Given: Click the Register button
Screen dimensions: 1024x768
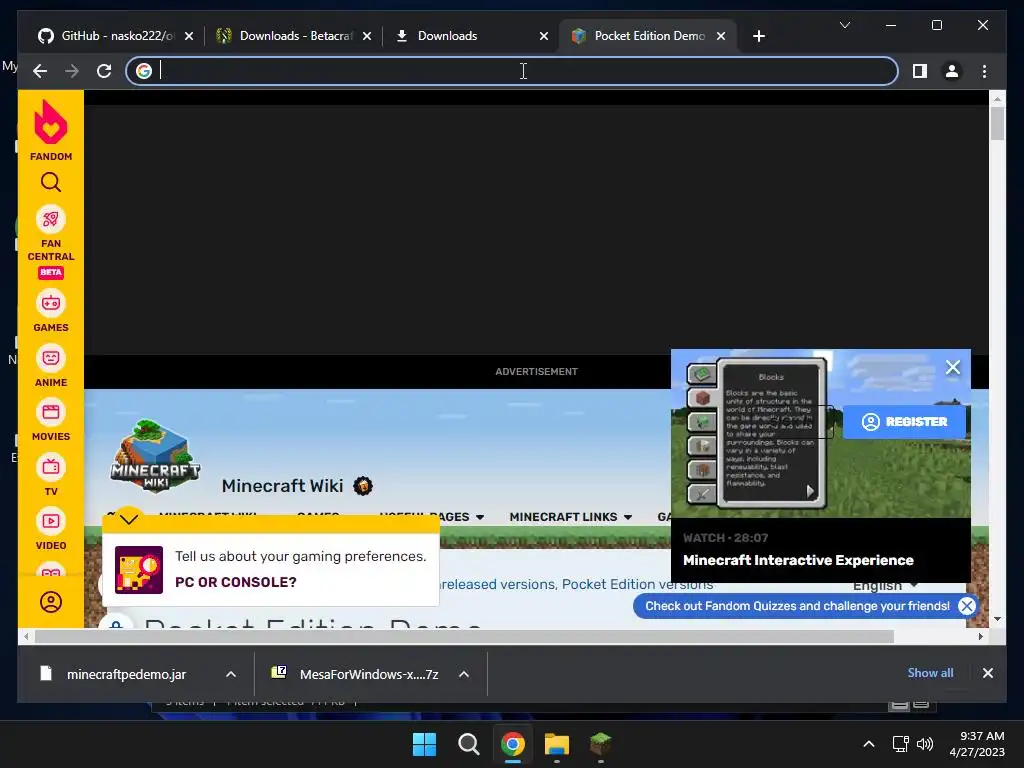Looking at the screenshot, I should click(904, 422).
